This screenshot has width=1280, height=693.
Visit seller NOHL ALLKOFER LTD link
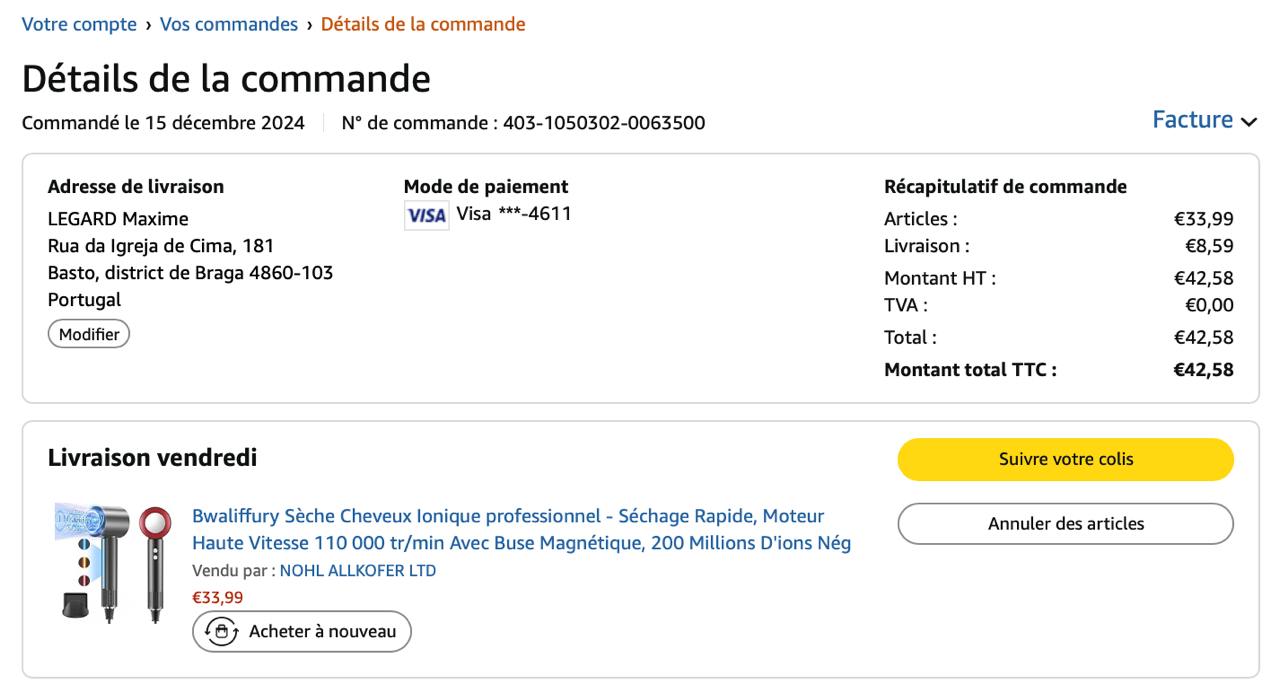pos(358,571)
